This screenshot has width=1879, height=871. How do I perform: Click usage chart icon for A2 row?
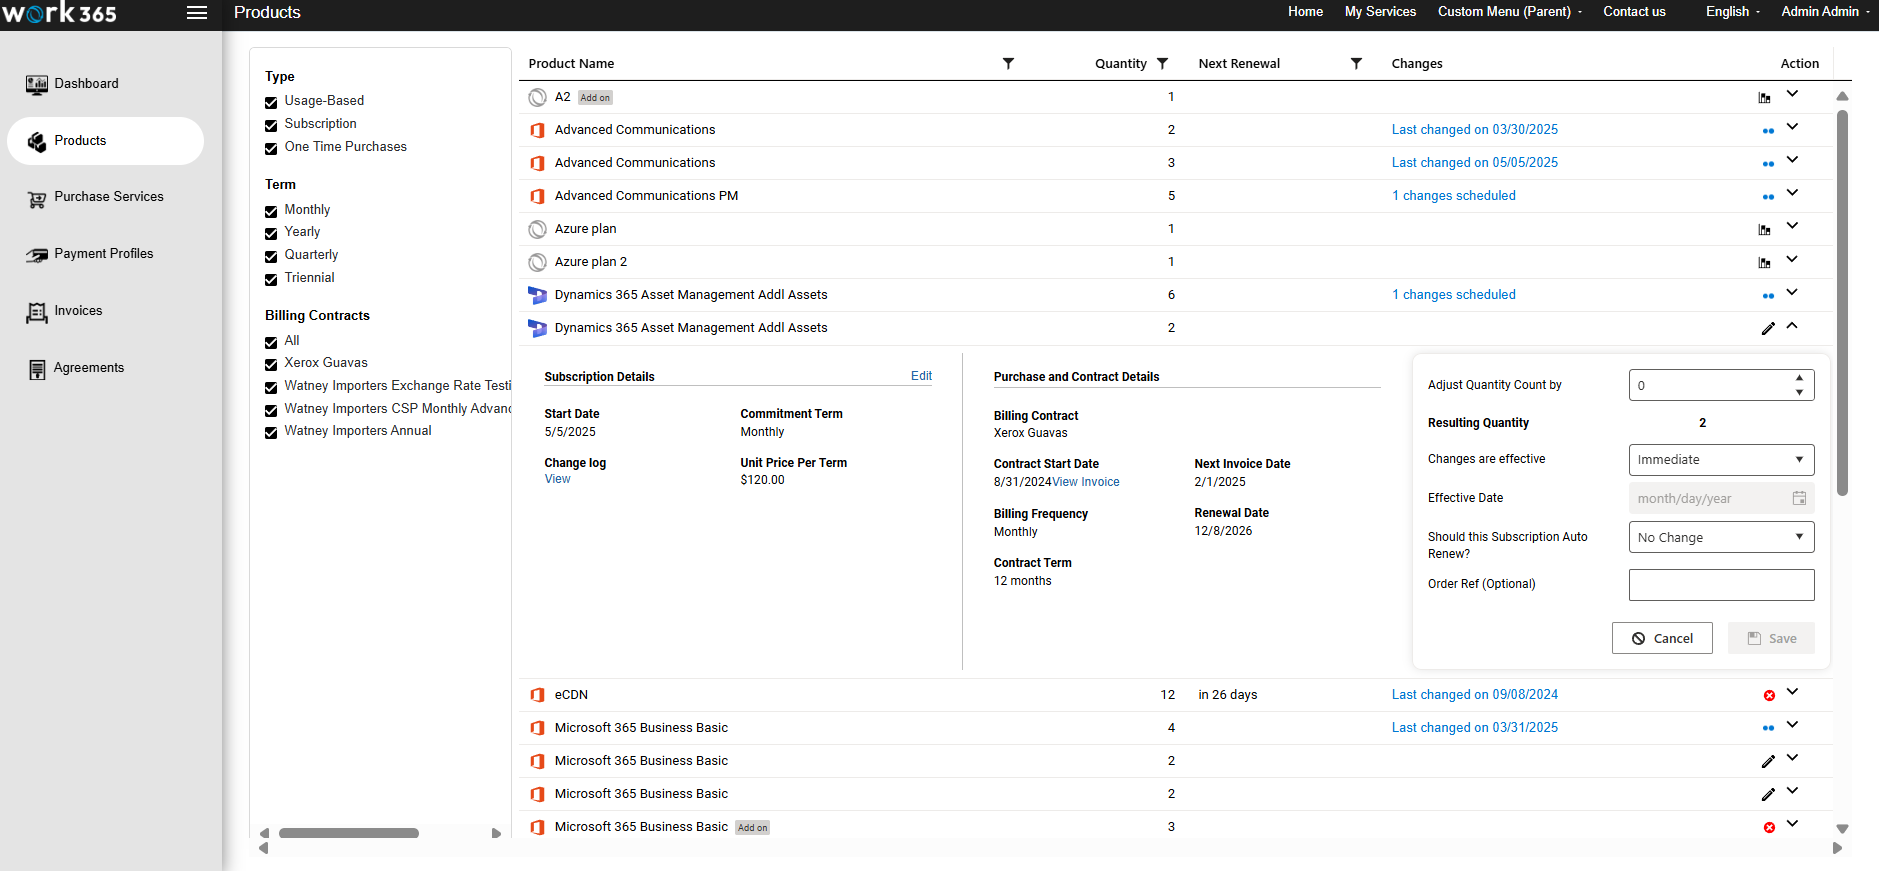tap(1764, 98)
